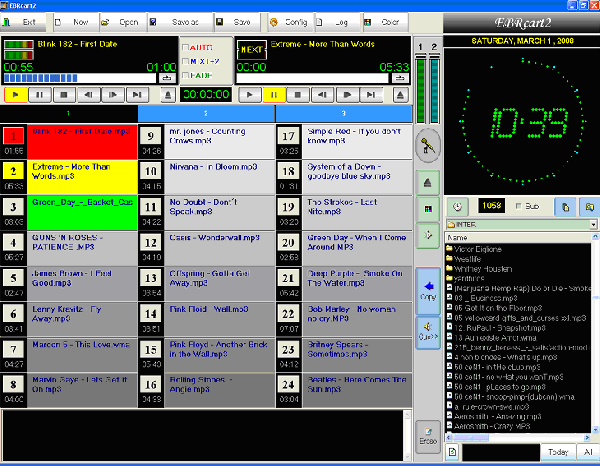Screen dimensions: 600x466
Task: Switch to cart page tab 2
Action: coord(206,113)
